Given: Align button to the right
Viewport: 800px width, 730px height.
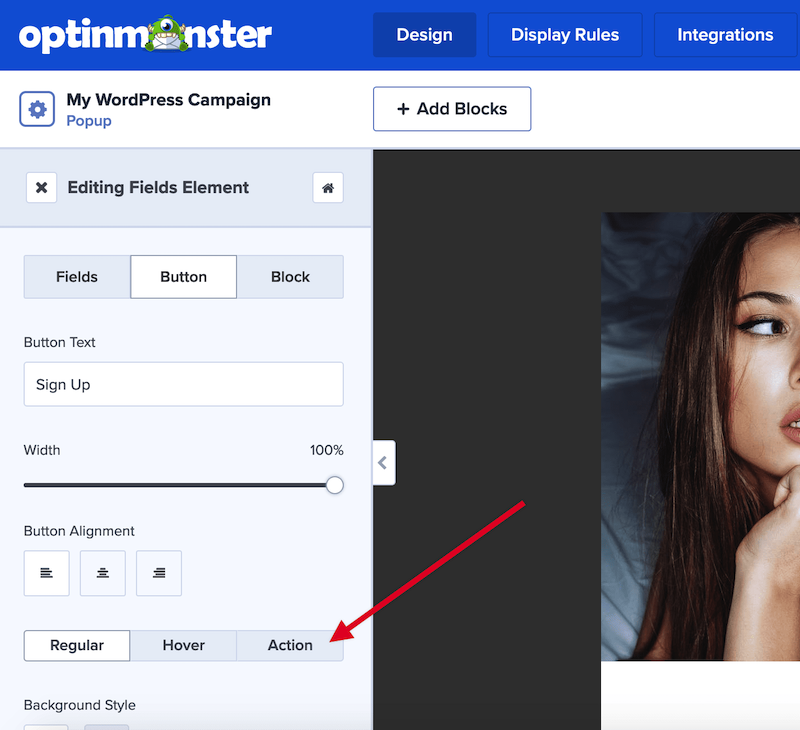Looking at the screenshot, I should (159, 573).
